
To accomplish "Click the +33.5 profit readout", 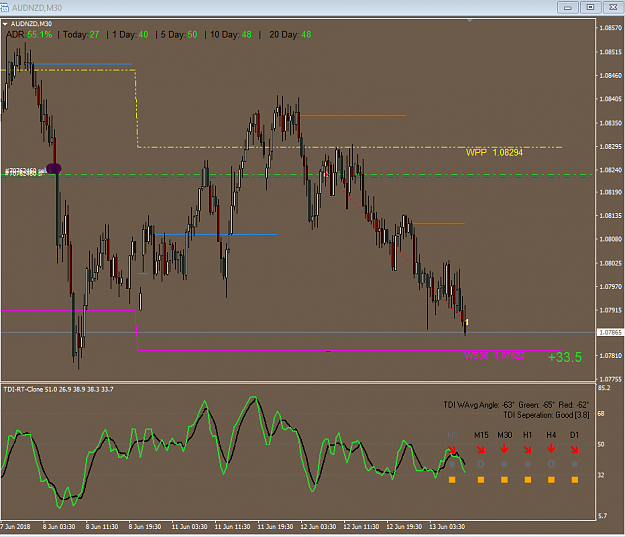I will pyautogui.click(x=565, y=357).
